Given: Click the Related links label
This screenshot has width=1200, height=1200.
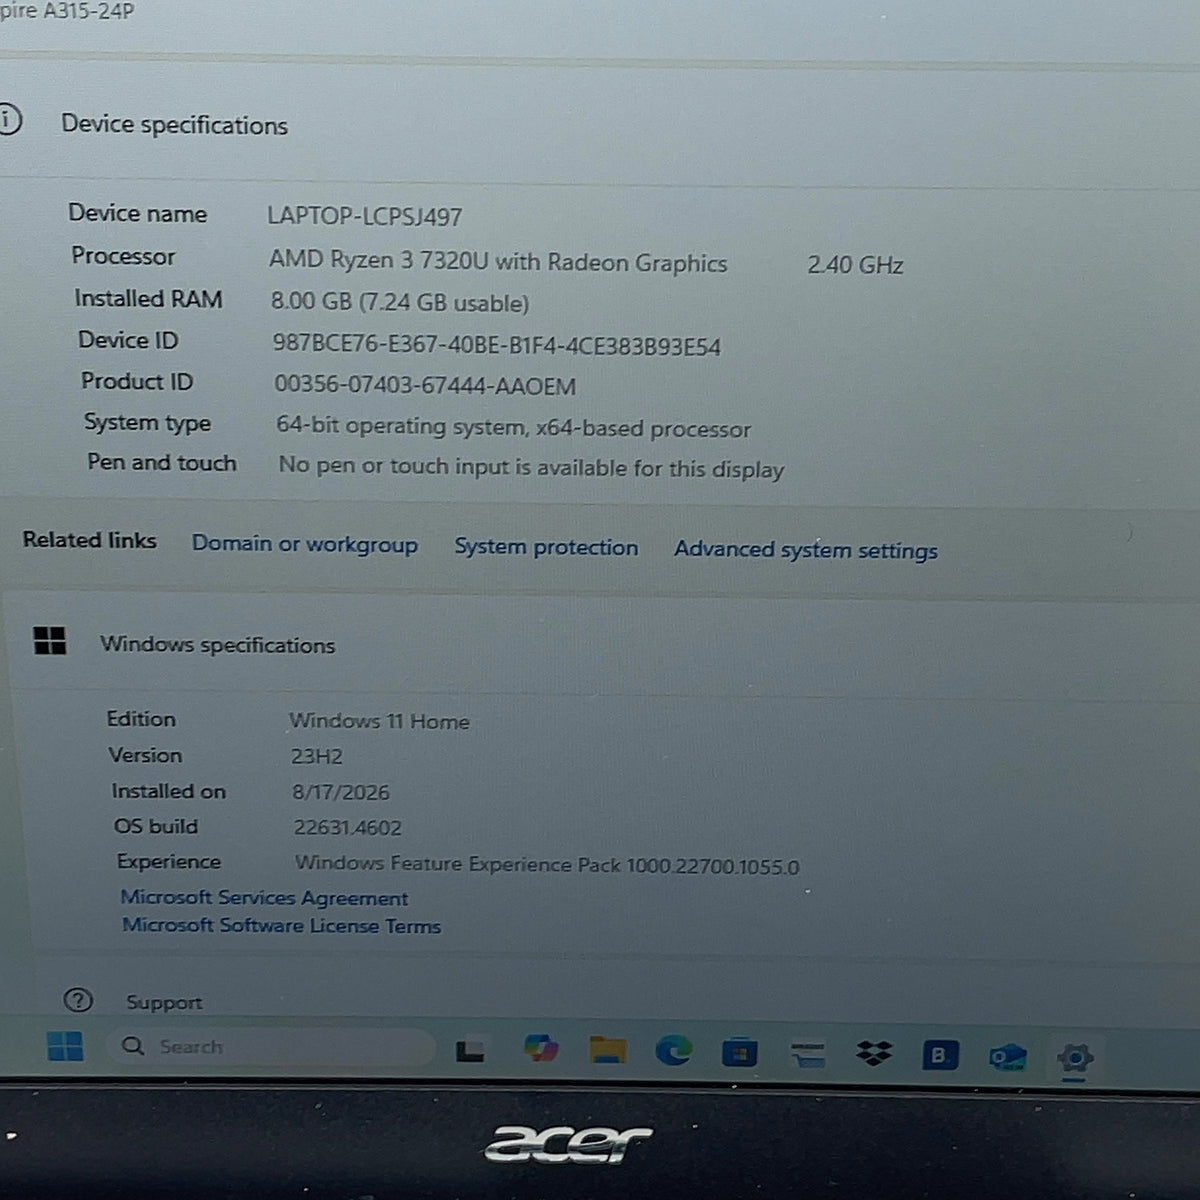Looking at the screenshot, I should [x=90, y=540].
